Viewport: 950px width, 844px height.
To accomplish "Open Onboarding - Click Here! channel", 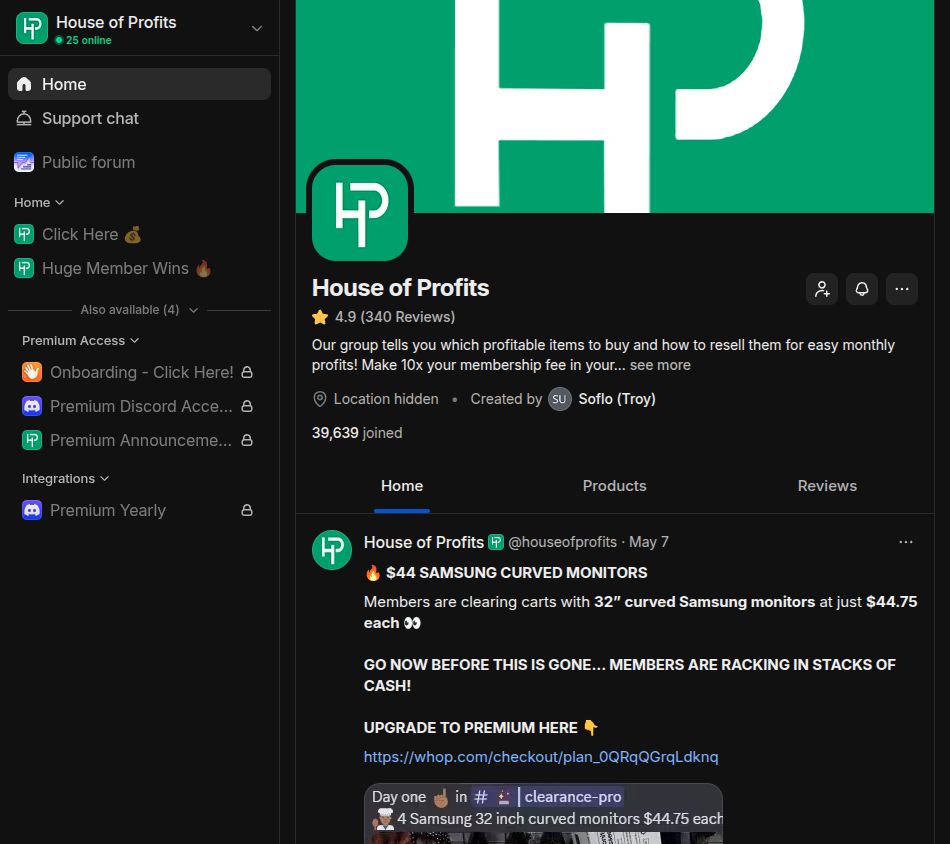I will click(139, 372).
